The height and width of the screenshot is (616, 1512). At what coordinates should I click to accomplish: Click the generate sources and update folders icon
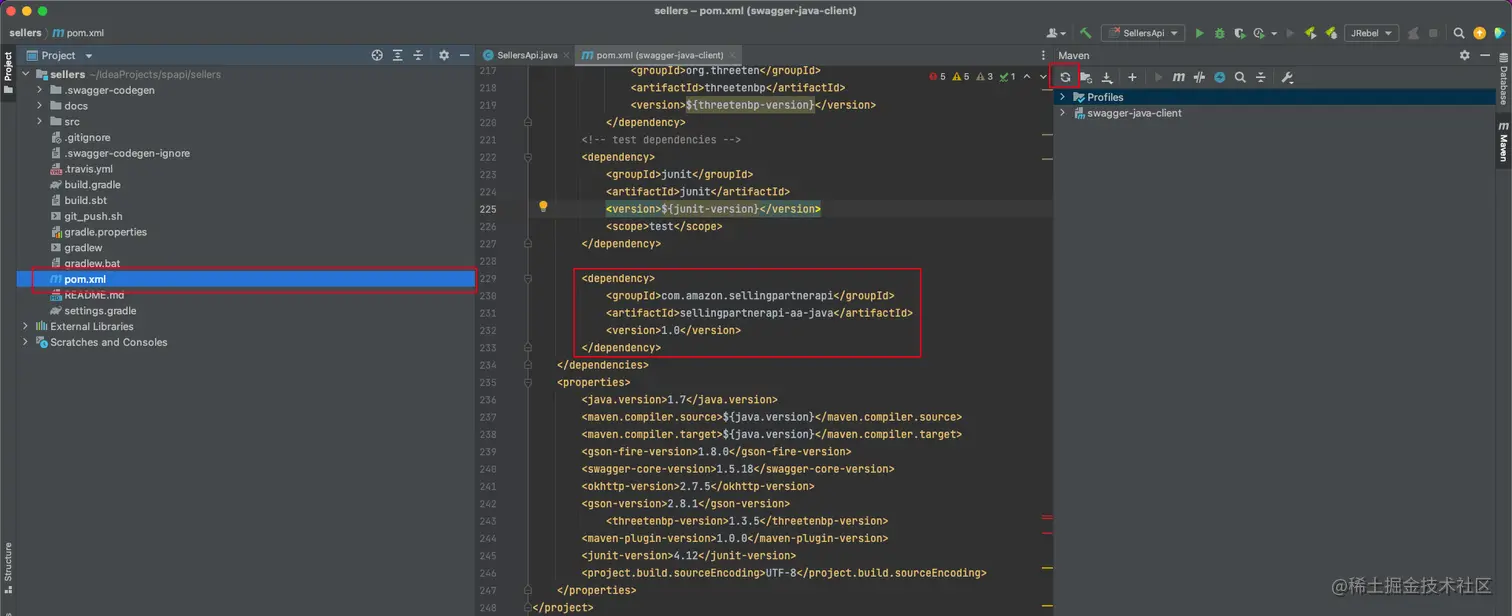click(x=1086, y=77)
